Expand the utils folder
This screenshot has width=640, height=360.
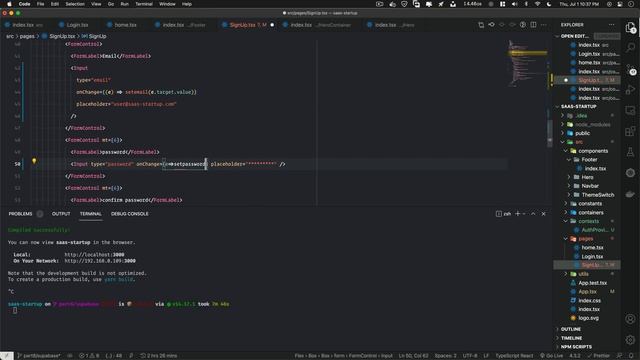click(583, 274)
